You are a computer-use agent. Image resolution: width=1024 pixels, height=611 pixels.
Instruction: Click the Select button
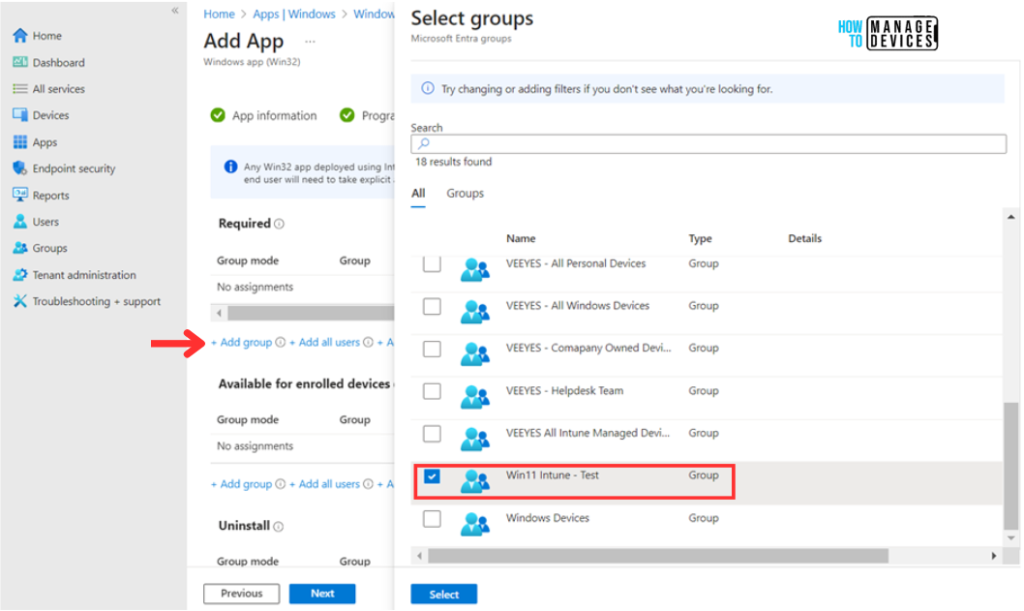[444, 594]
